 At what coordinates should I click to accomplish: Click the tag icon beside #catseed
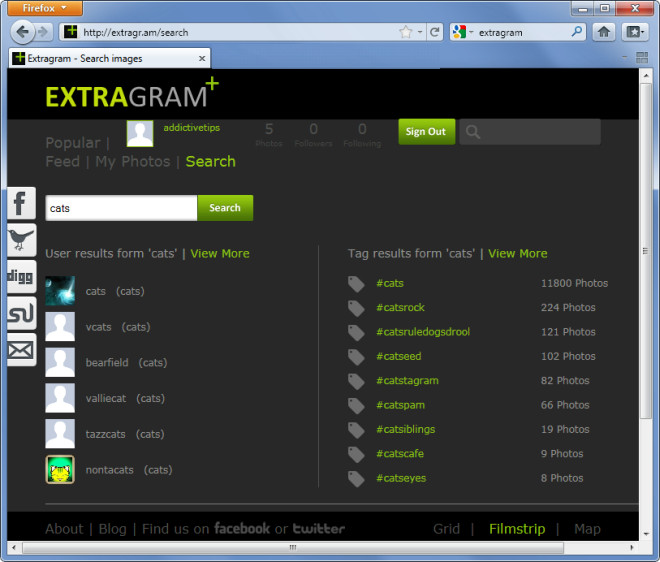tap(356, 357)
